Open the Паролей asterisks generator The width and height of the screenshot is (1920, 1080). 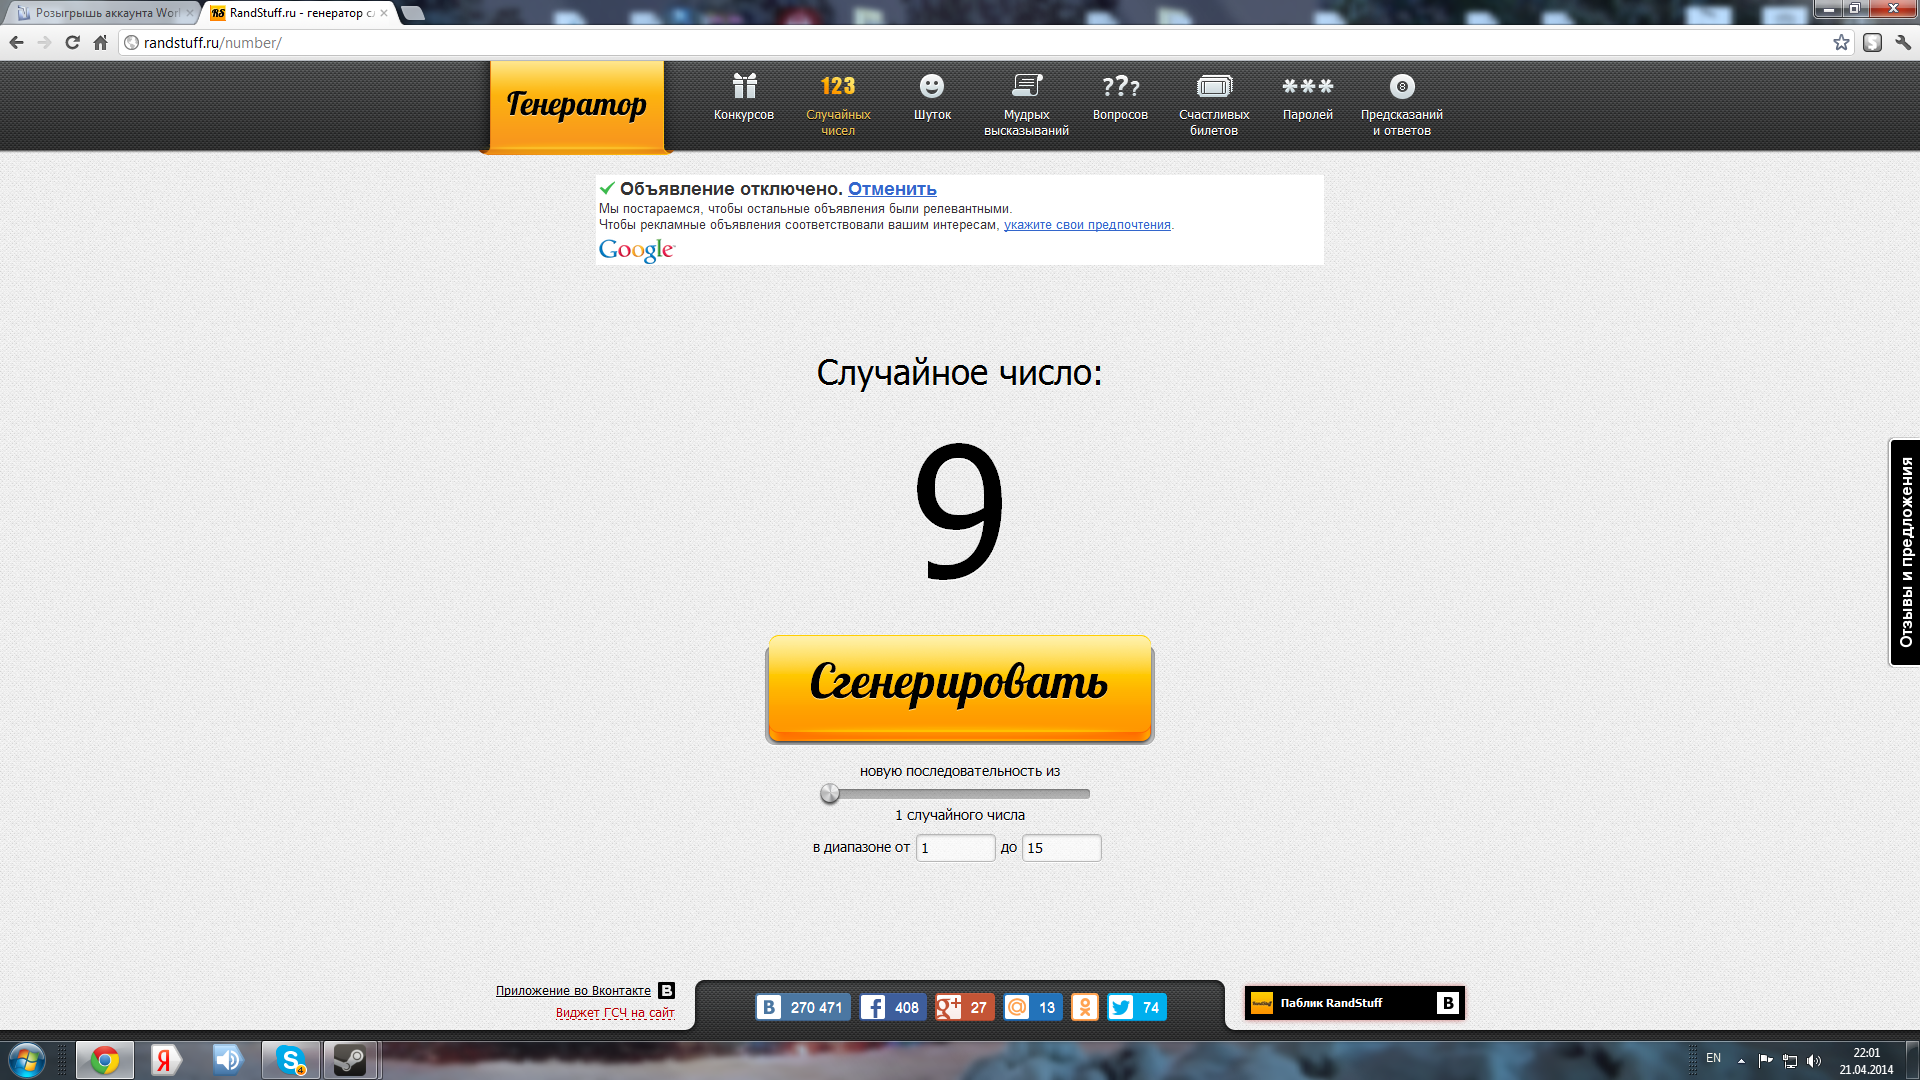pos(1308,98)
